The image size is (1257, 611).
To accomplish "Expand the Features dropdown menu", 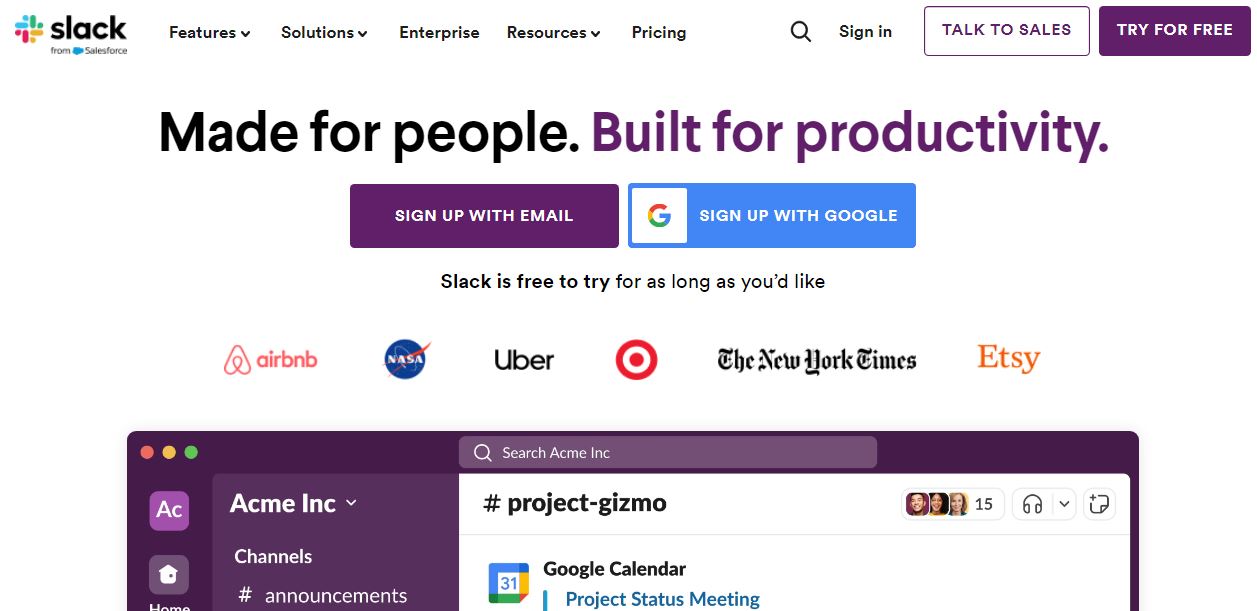I will [210, 33].
